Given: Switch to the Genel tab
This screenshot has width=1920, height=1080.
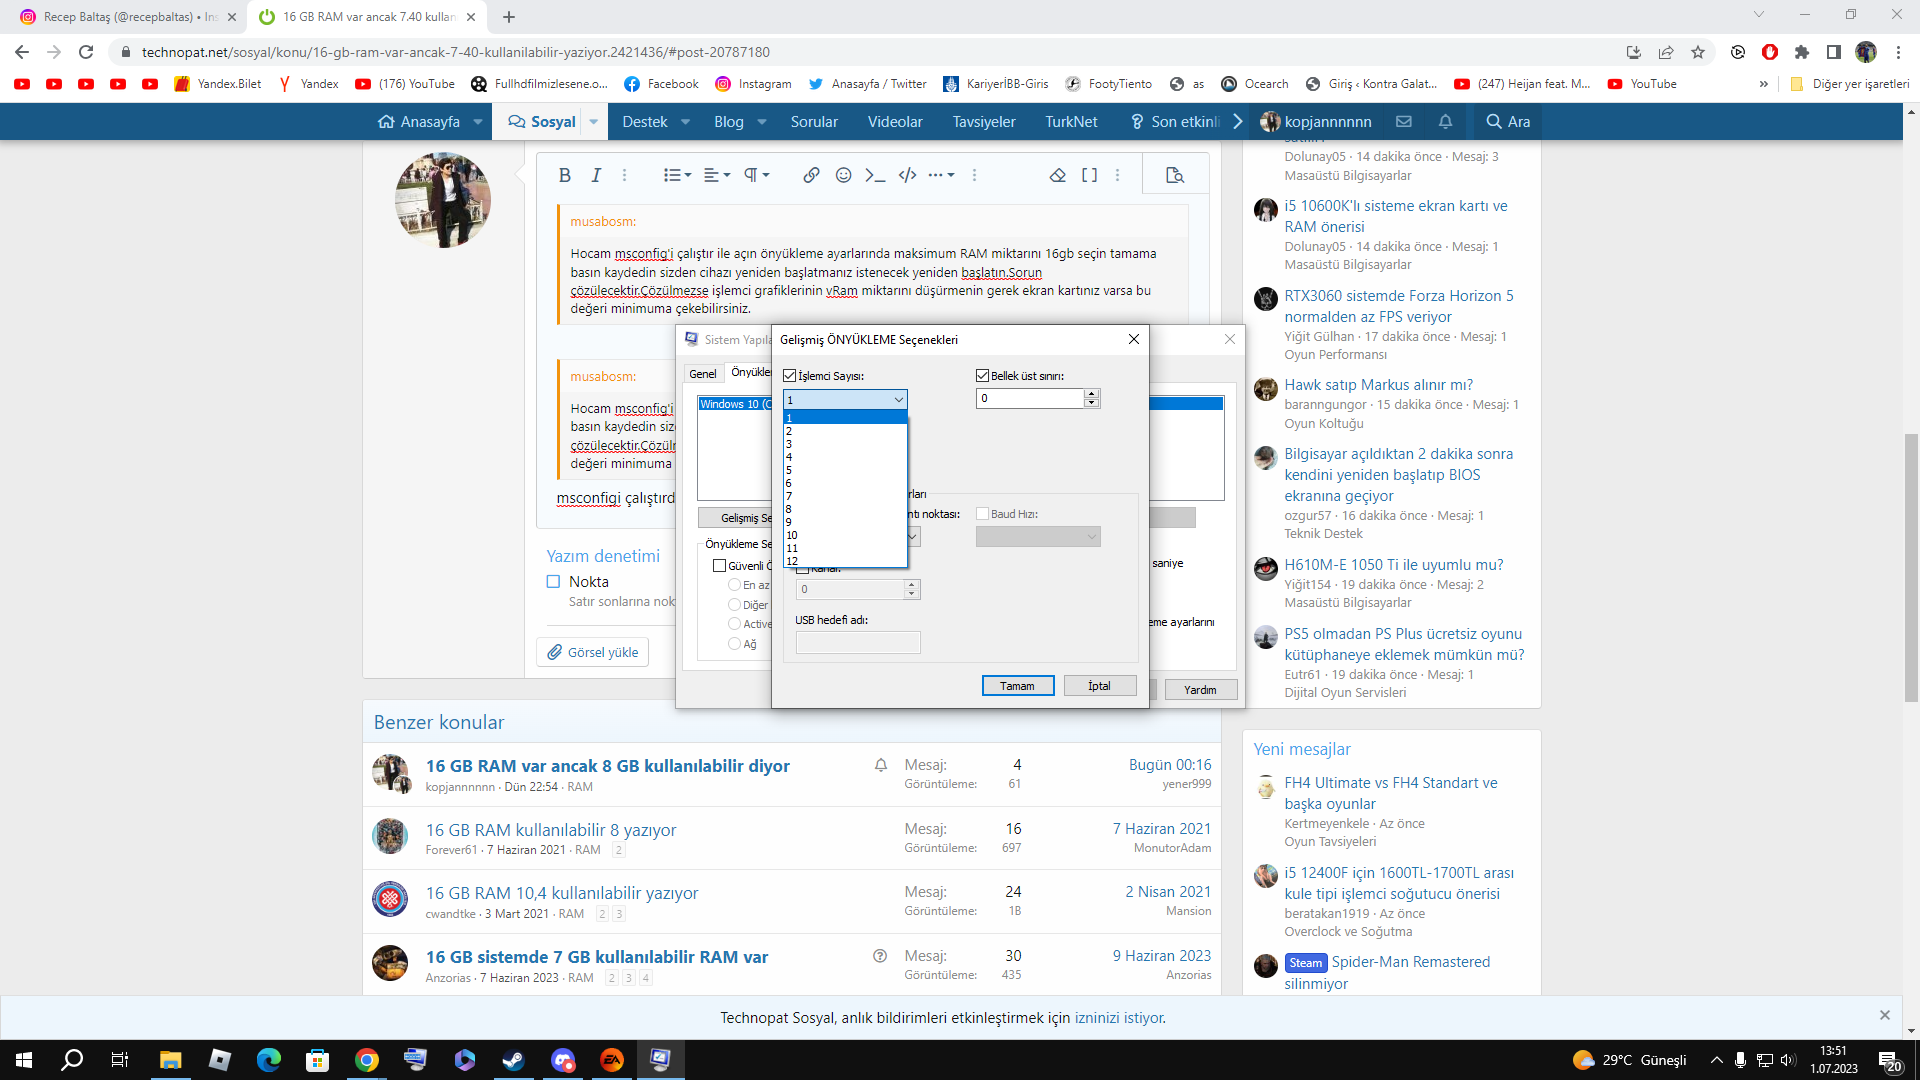Looking at the screenshot, I should (x=702, y=373).
